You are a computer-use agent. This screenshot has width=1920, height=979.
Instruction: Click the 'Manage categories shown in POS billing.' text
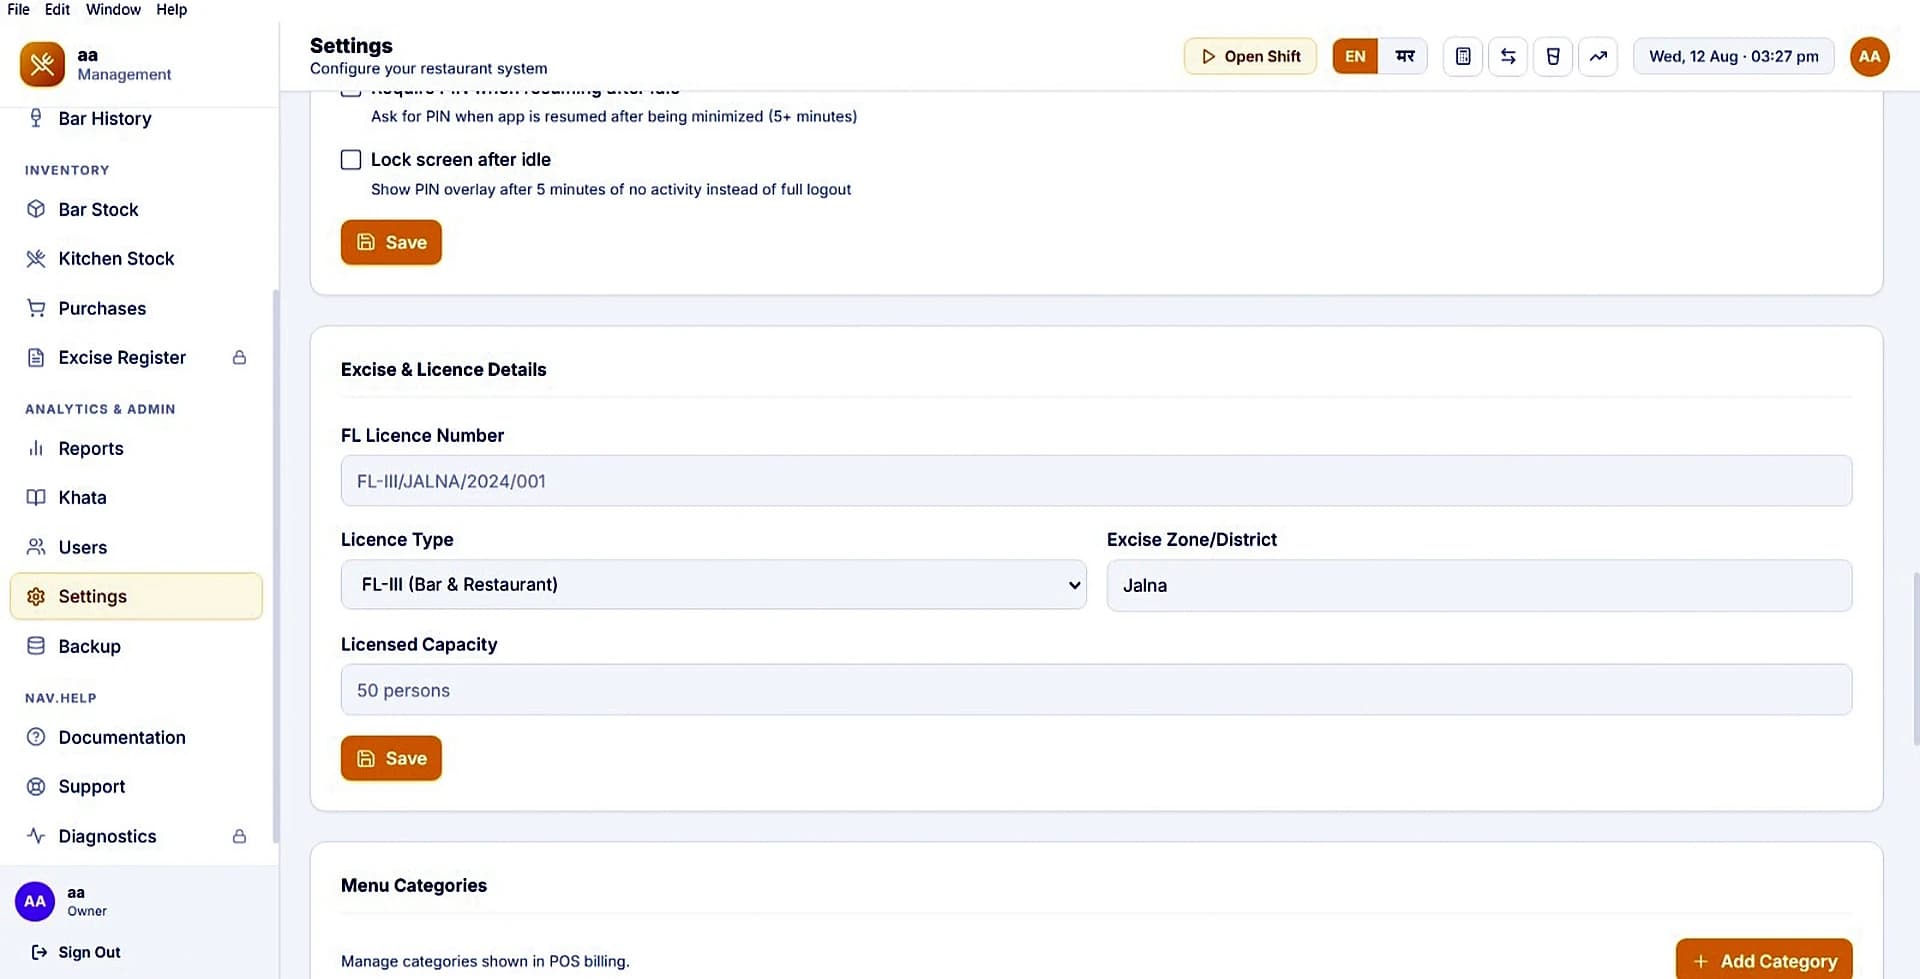coord(485,961)
